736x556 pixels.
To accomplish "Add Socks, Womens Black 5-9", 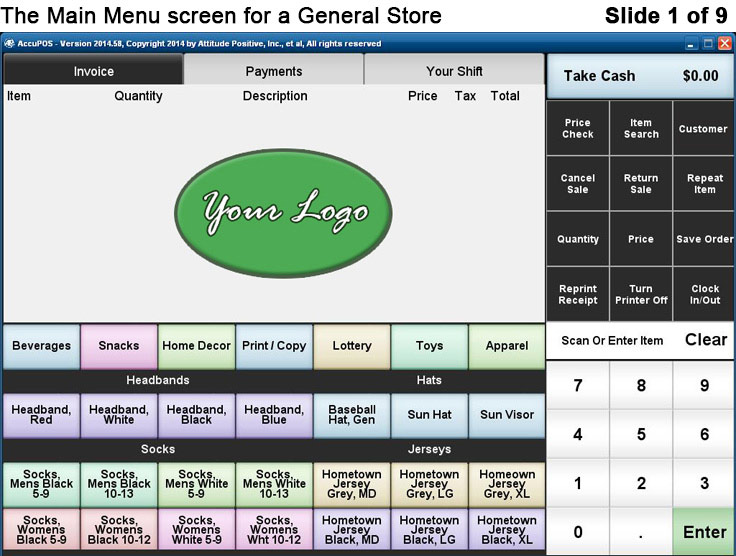I will [x=41, y=530].
